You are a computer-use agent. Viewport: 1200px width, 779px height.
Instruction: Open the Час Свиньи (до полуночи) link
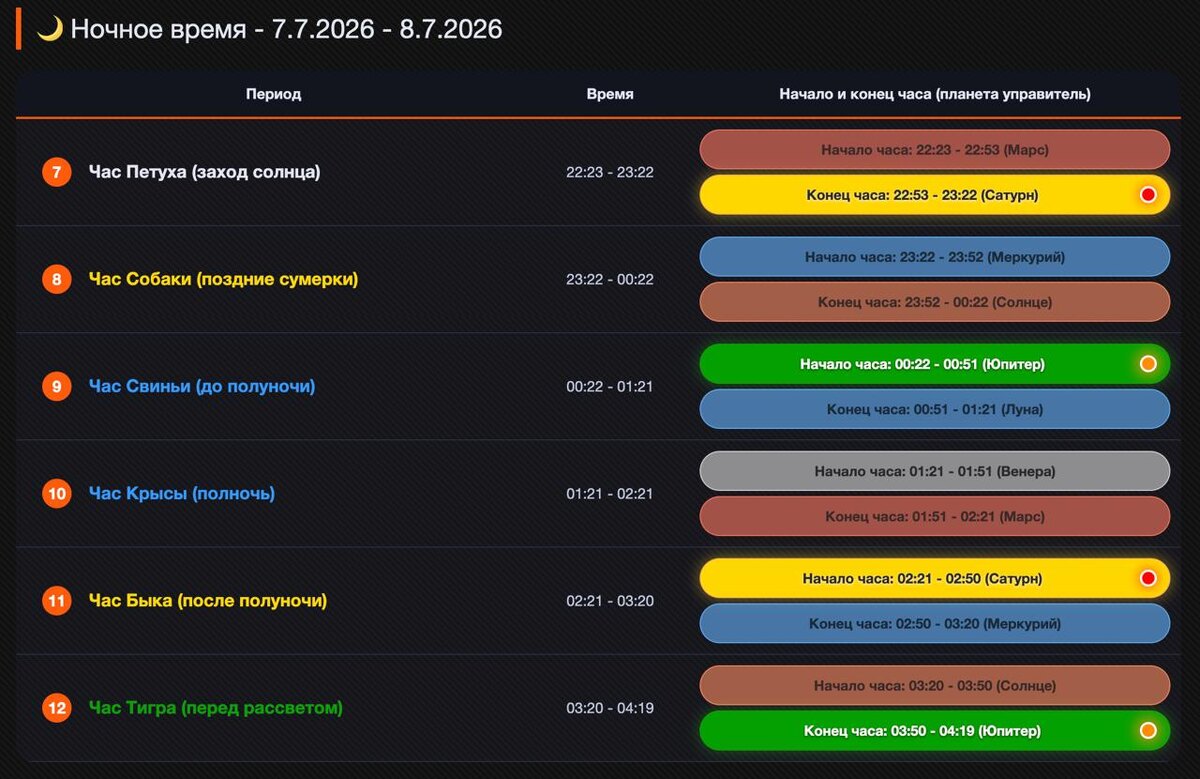point(202,386)
